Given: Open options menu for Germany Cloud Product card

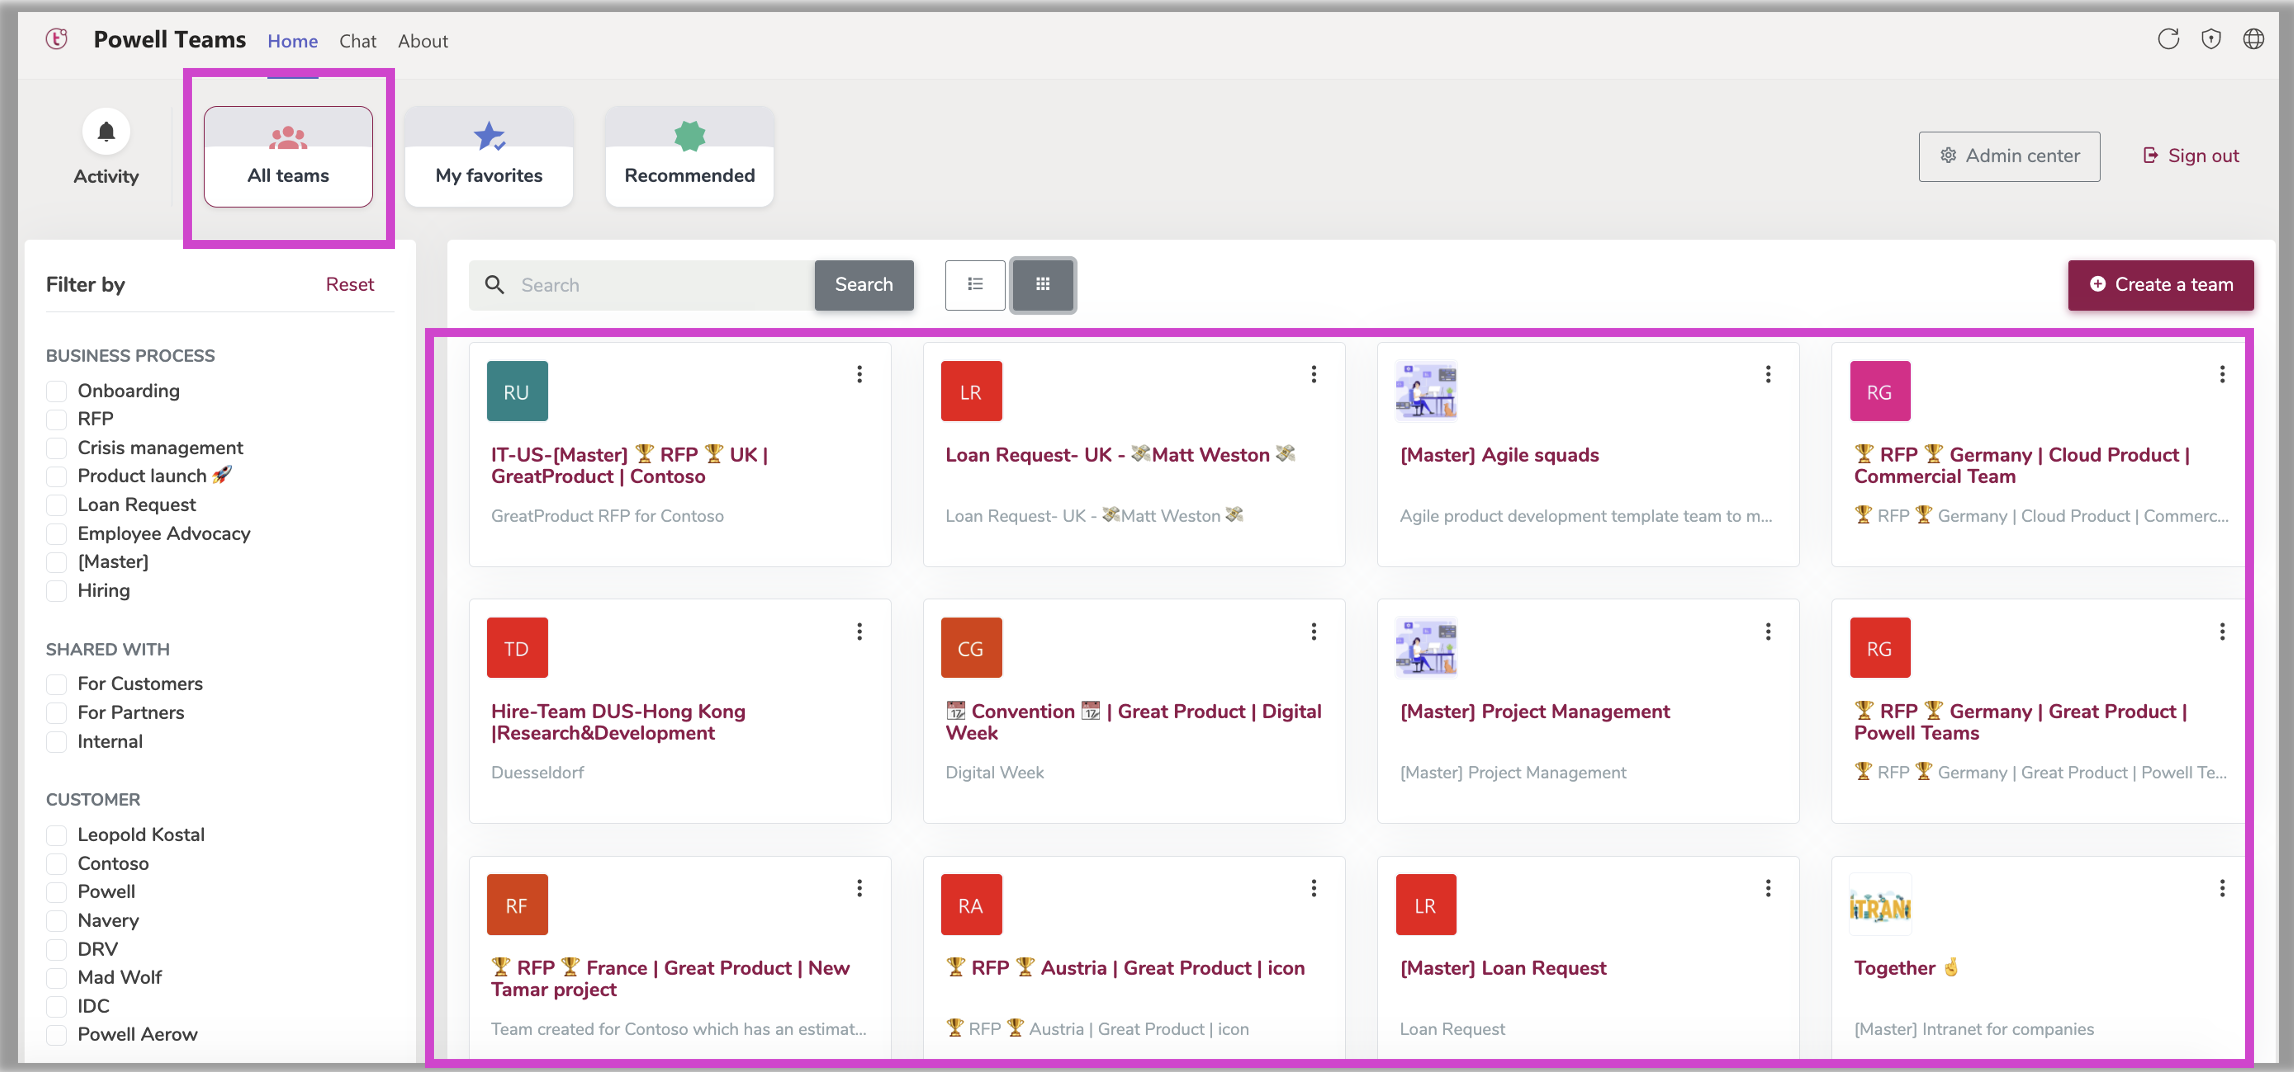Looking at the screenshot, I should pos(2222,374).
